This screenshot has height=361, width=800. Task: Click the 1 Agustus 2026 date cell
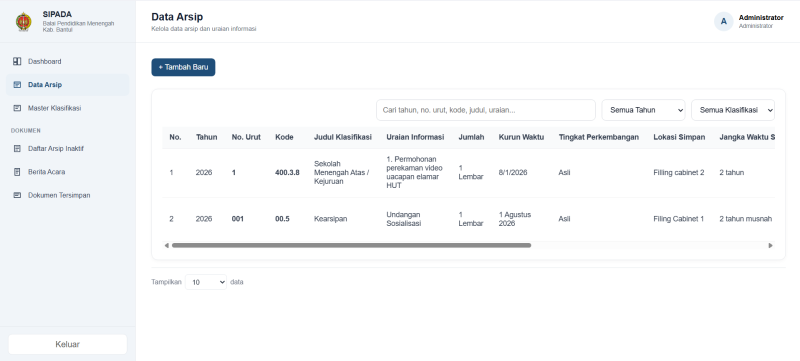click(515, 219)
